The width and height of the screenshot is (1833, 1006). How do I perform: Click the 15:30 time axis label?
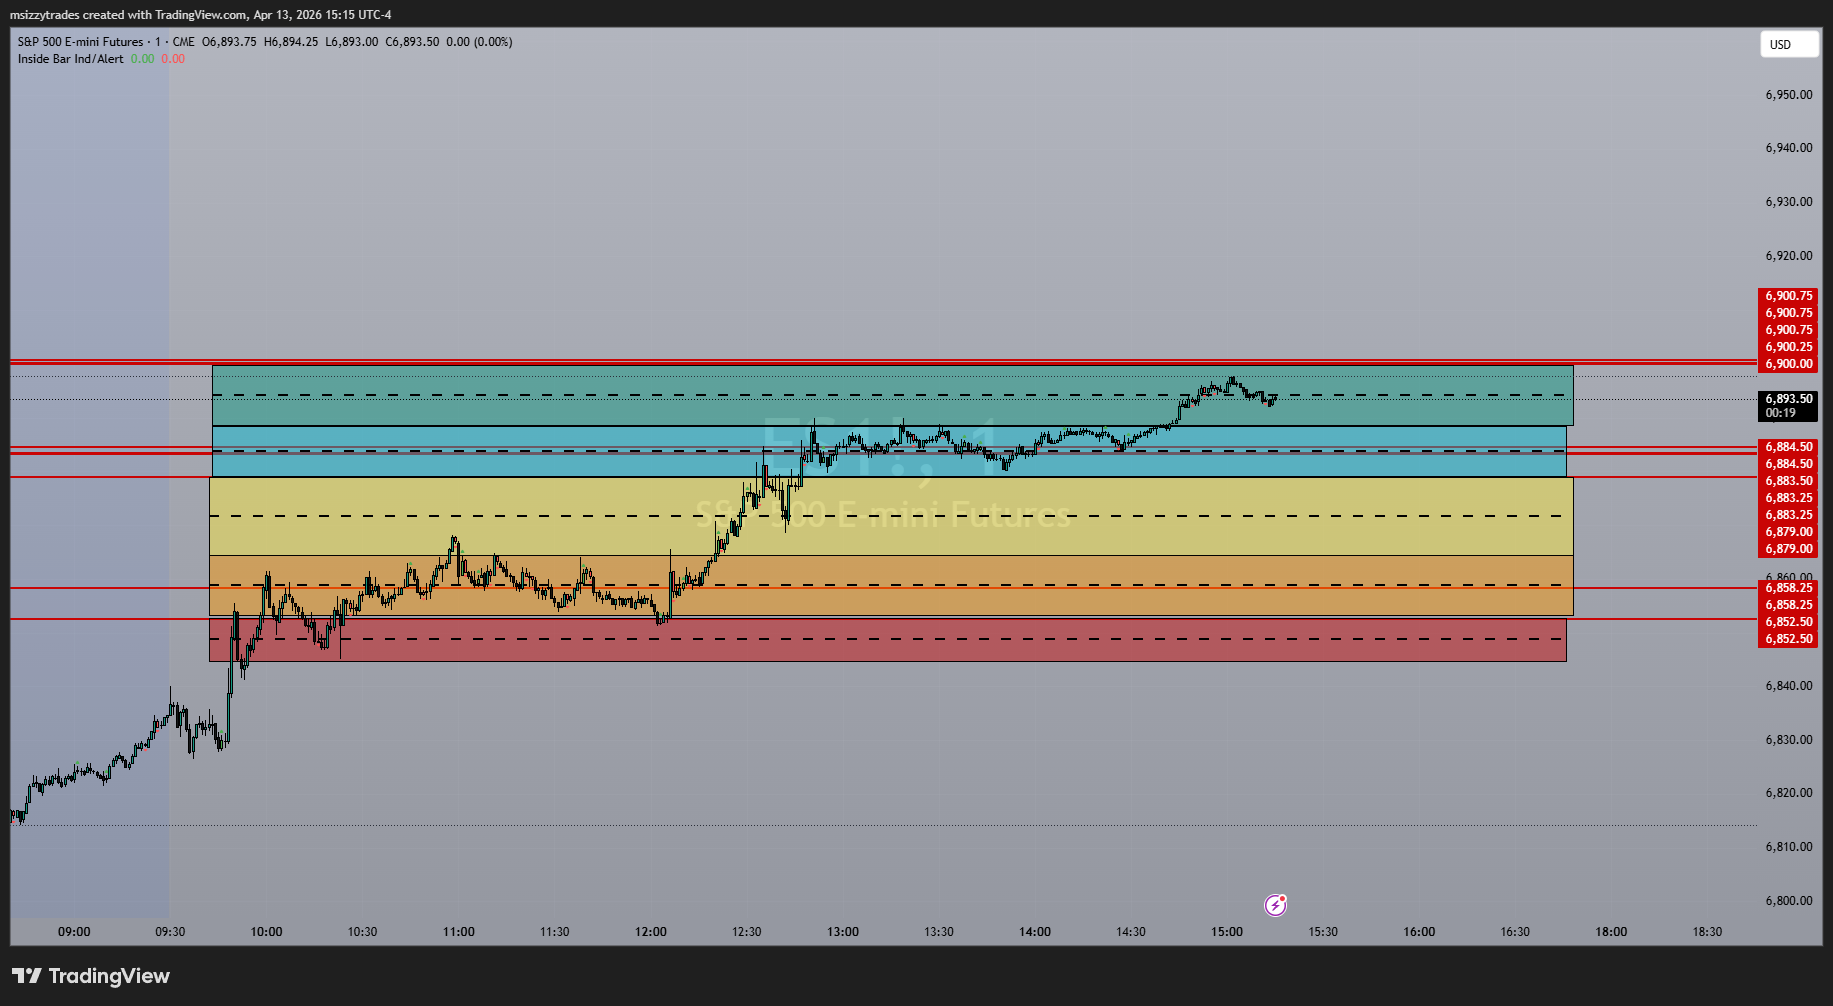coord(1323,932)
